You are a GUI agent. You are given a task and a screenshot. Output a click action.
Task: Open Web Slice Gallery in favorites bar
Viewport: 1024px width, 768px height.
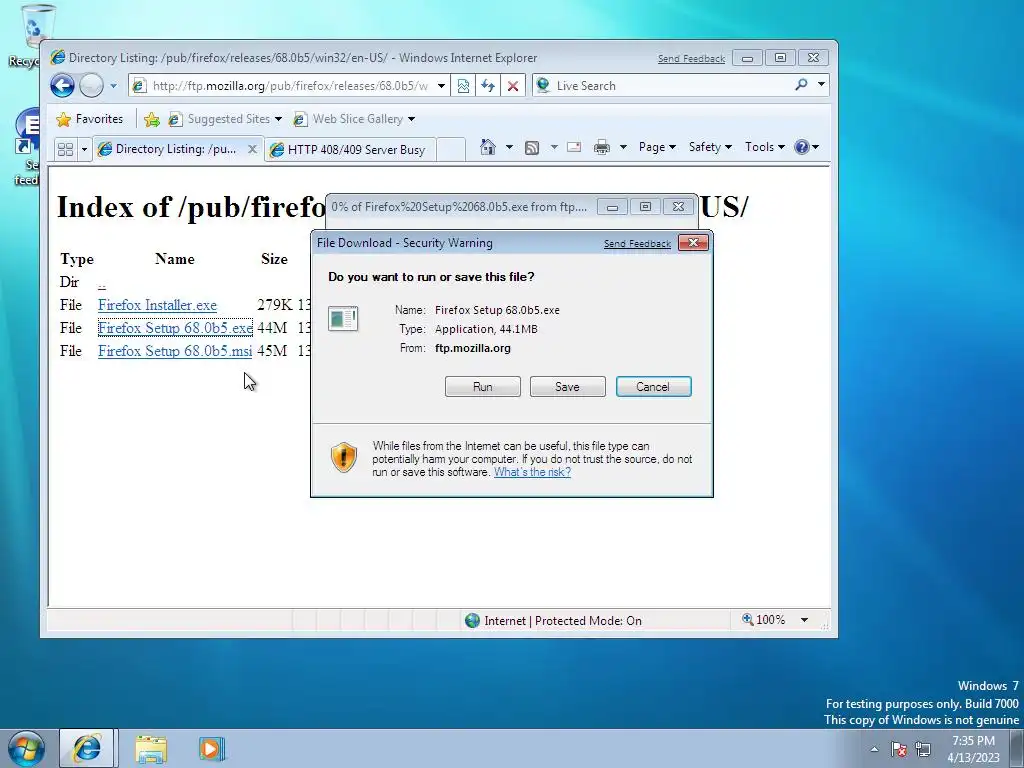(x=354, y=119)
